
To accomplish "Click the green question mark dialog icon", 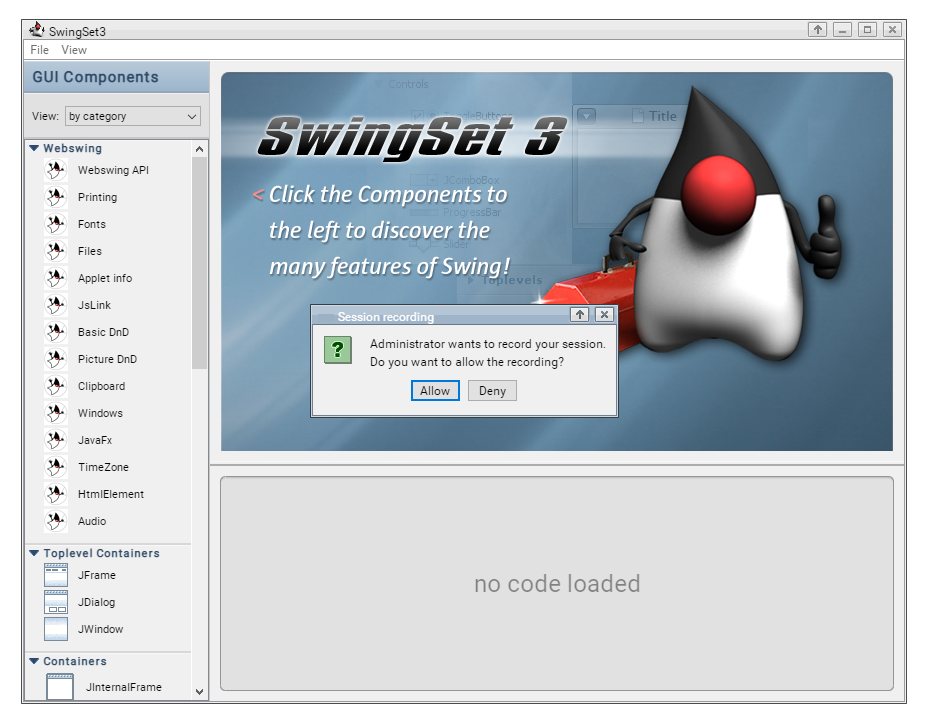I will click(338, 350).
